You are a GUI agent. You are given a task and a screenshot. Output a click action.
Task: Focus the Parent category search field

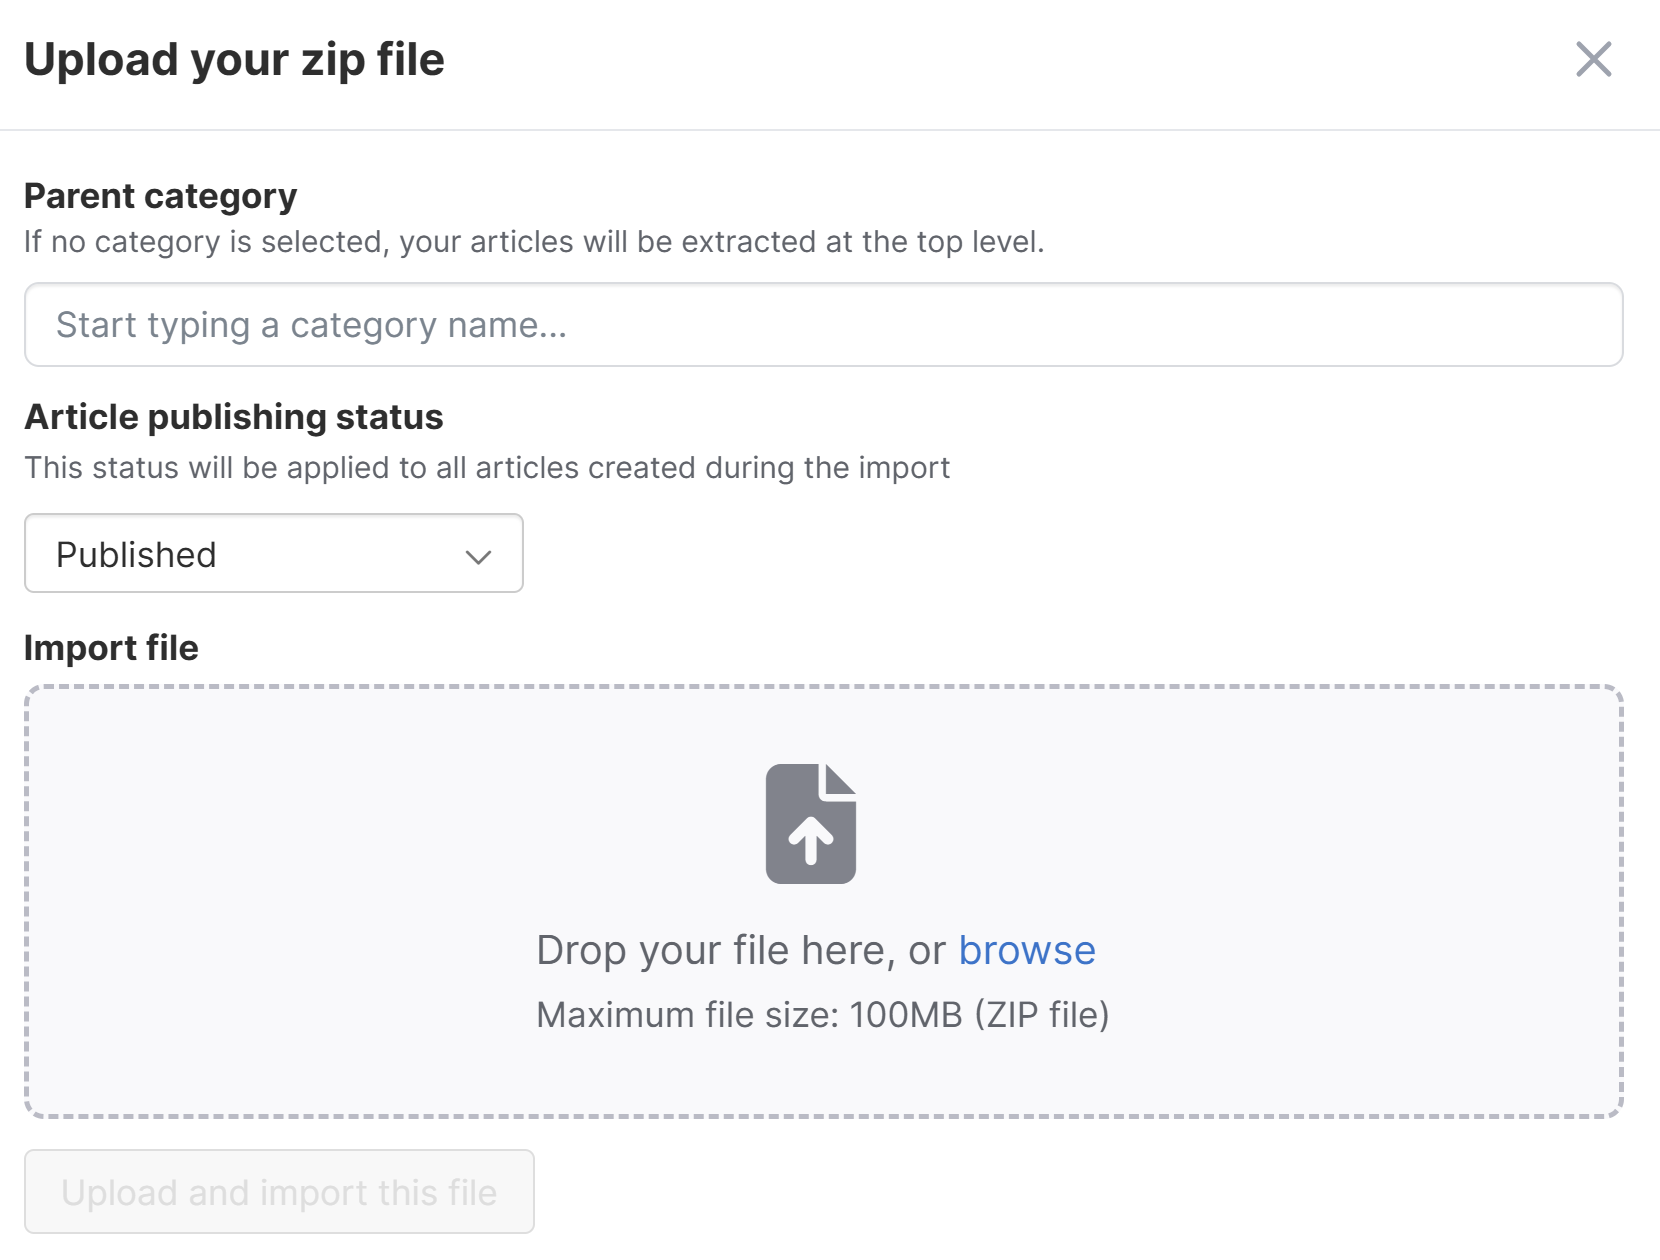pyautogui.click(x=823, y=325)
